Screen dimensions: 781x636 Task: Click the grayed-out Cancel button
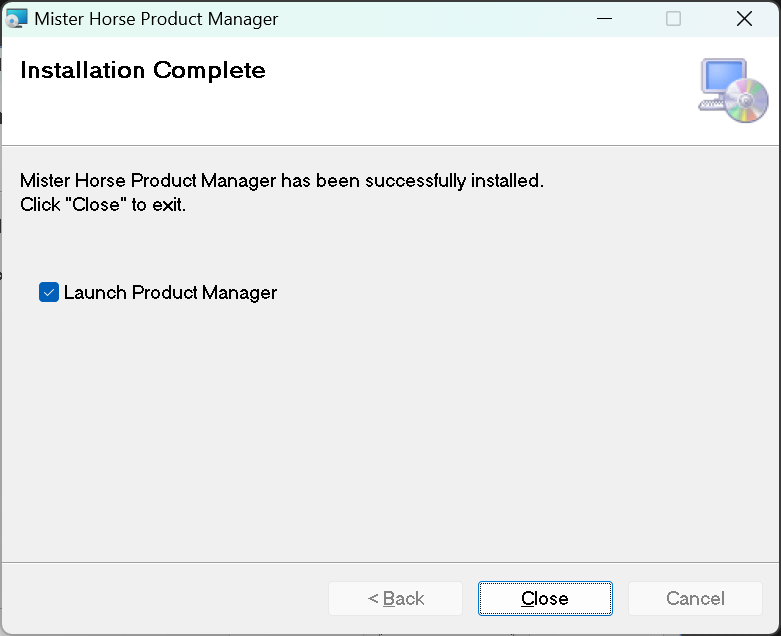click(695, 598)
